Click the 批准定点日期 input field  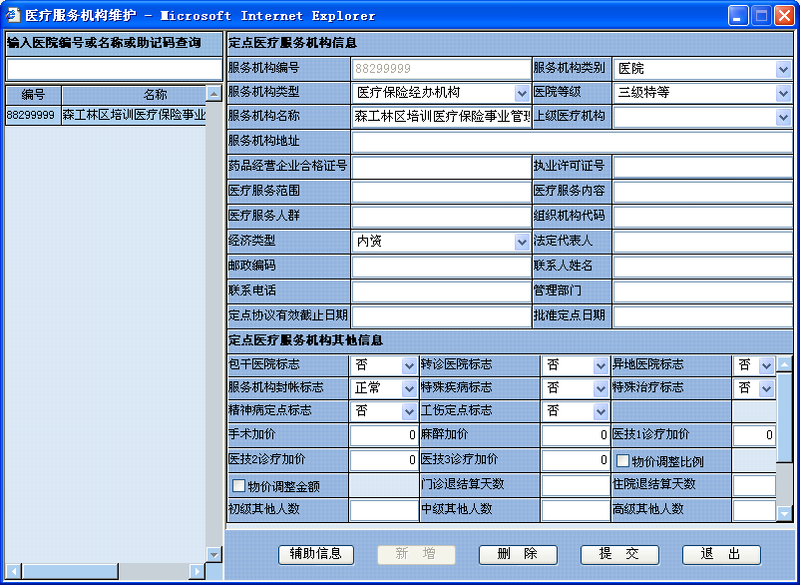tap(703, 317)
